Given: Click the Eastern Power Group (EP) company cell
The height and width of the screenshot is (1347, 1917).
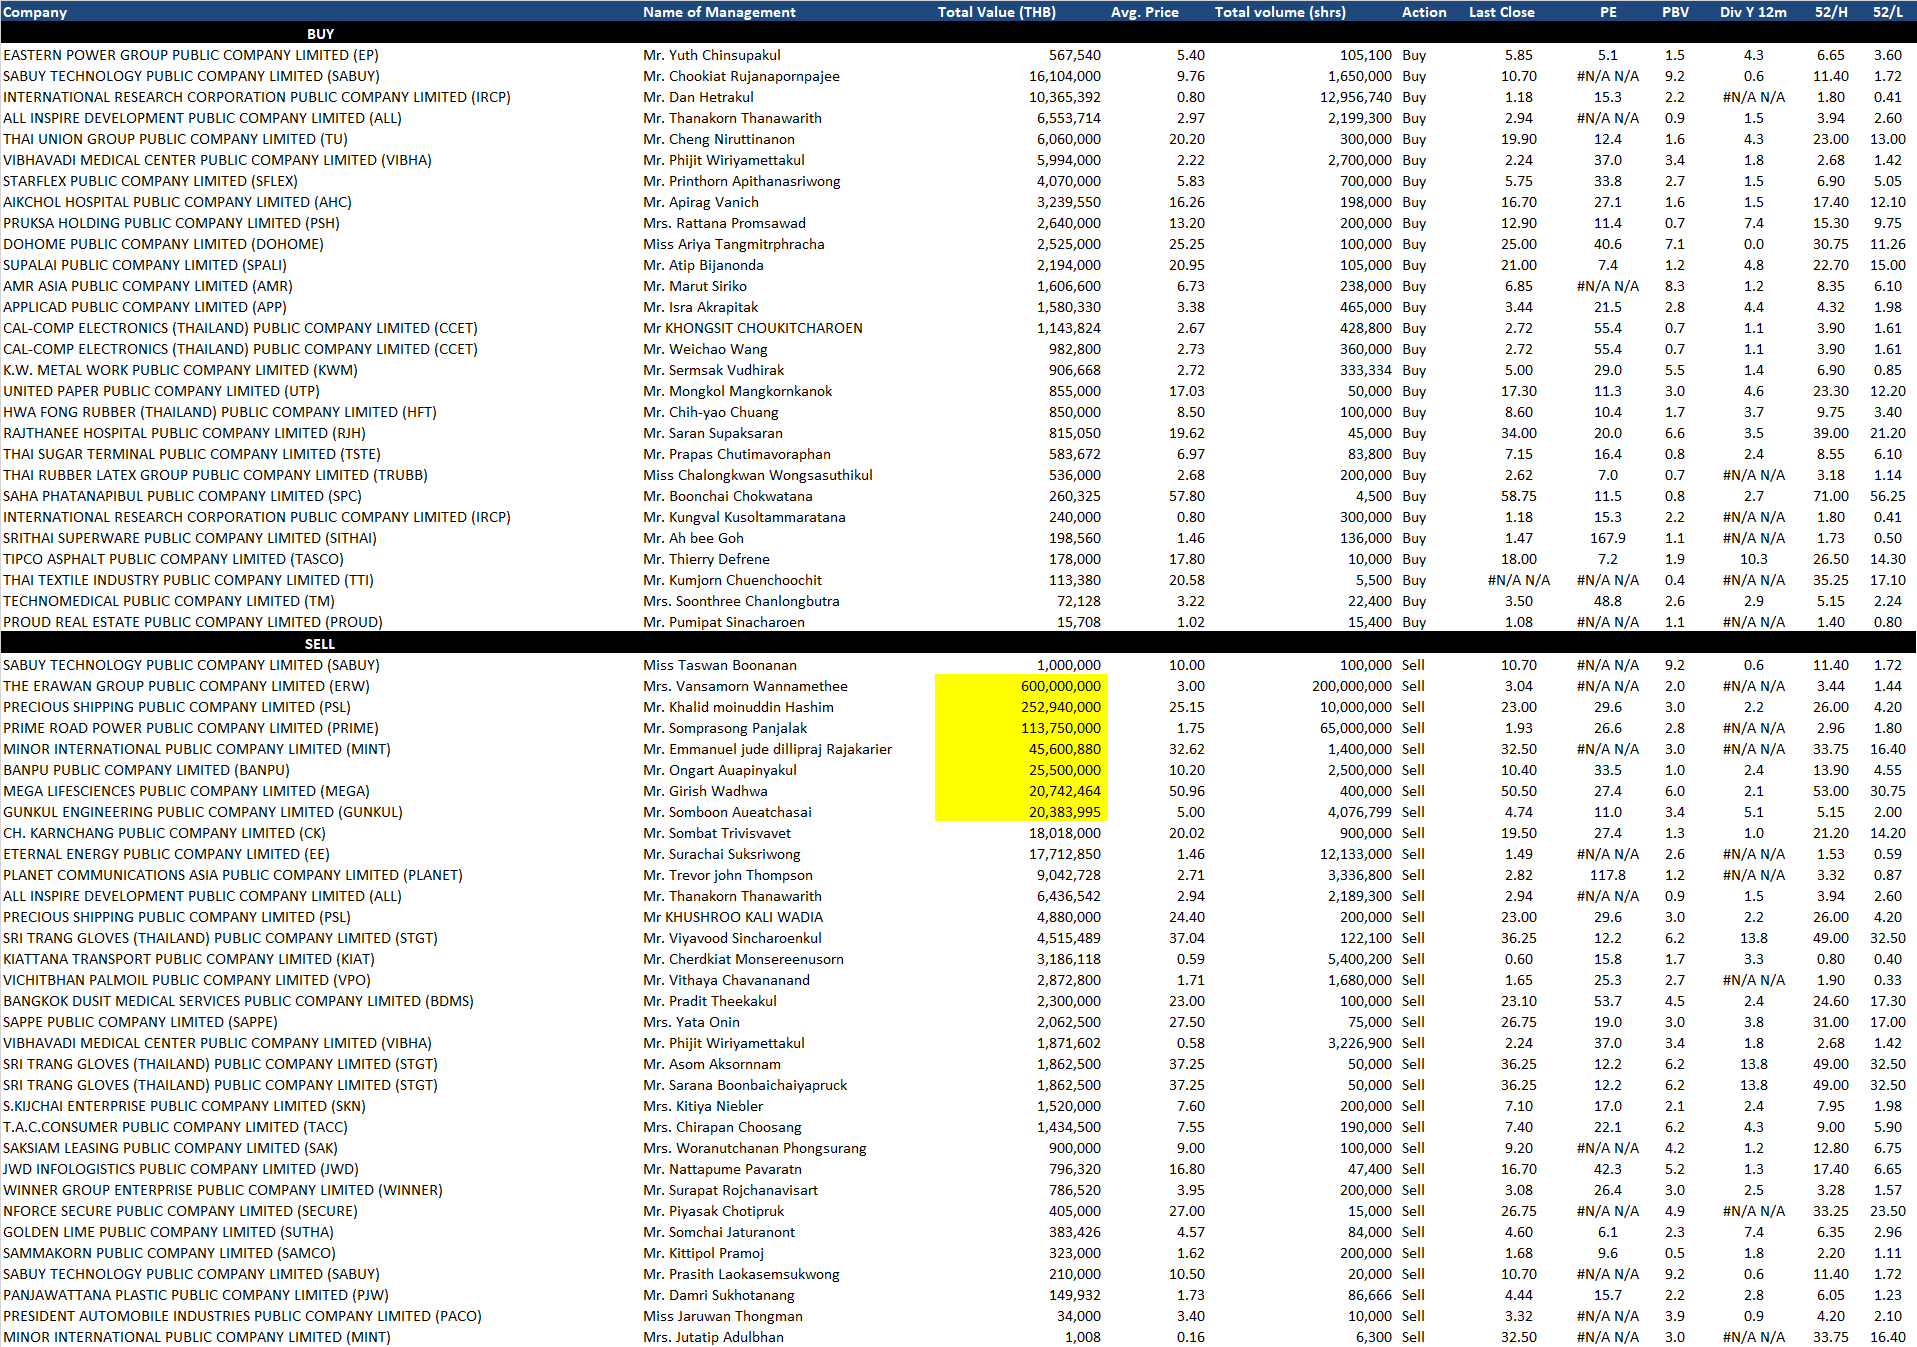Looking at the screenshot, I should point(191,55).
